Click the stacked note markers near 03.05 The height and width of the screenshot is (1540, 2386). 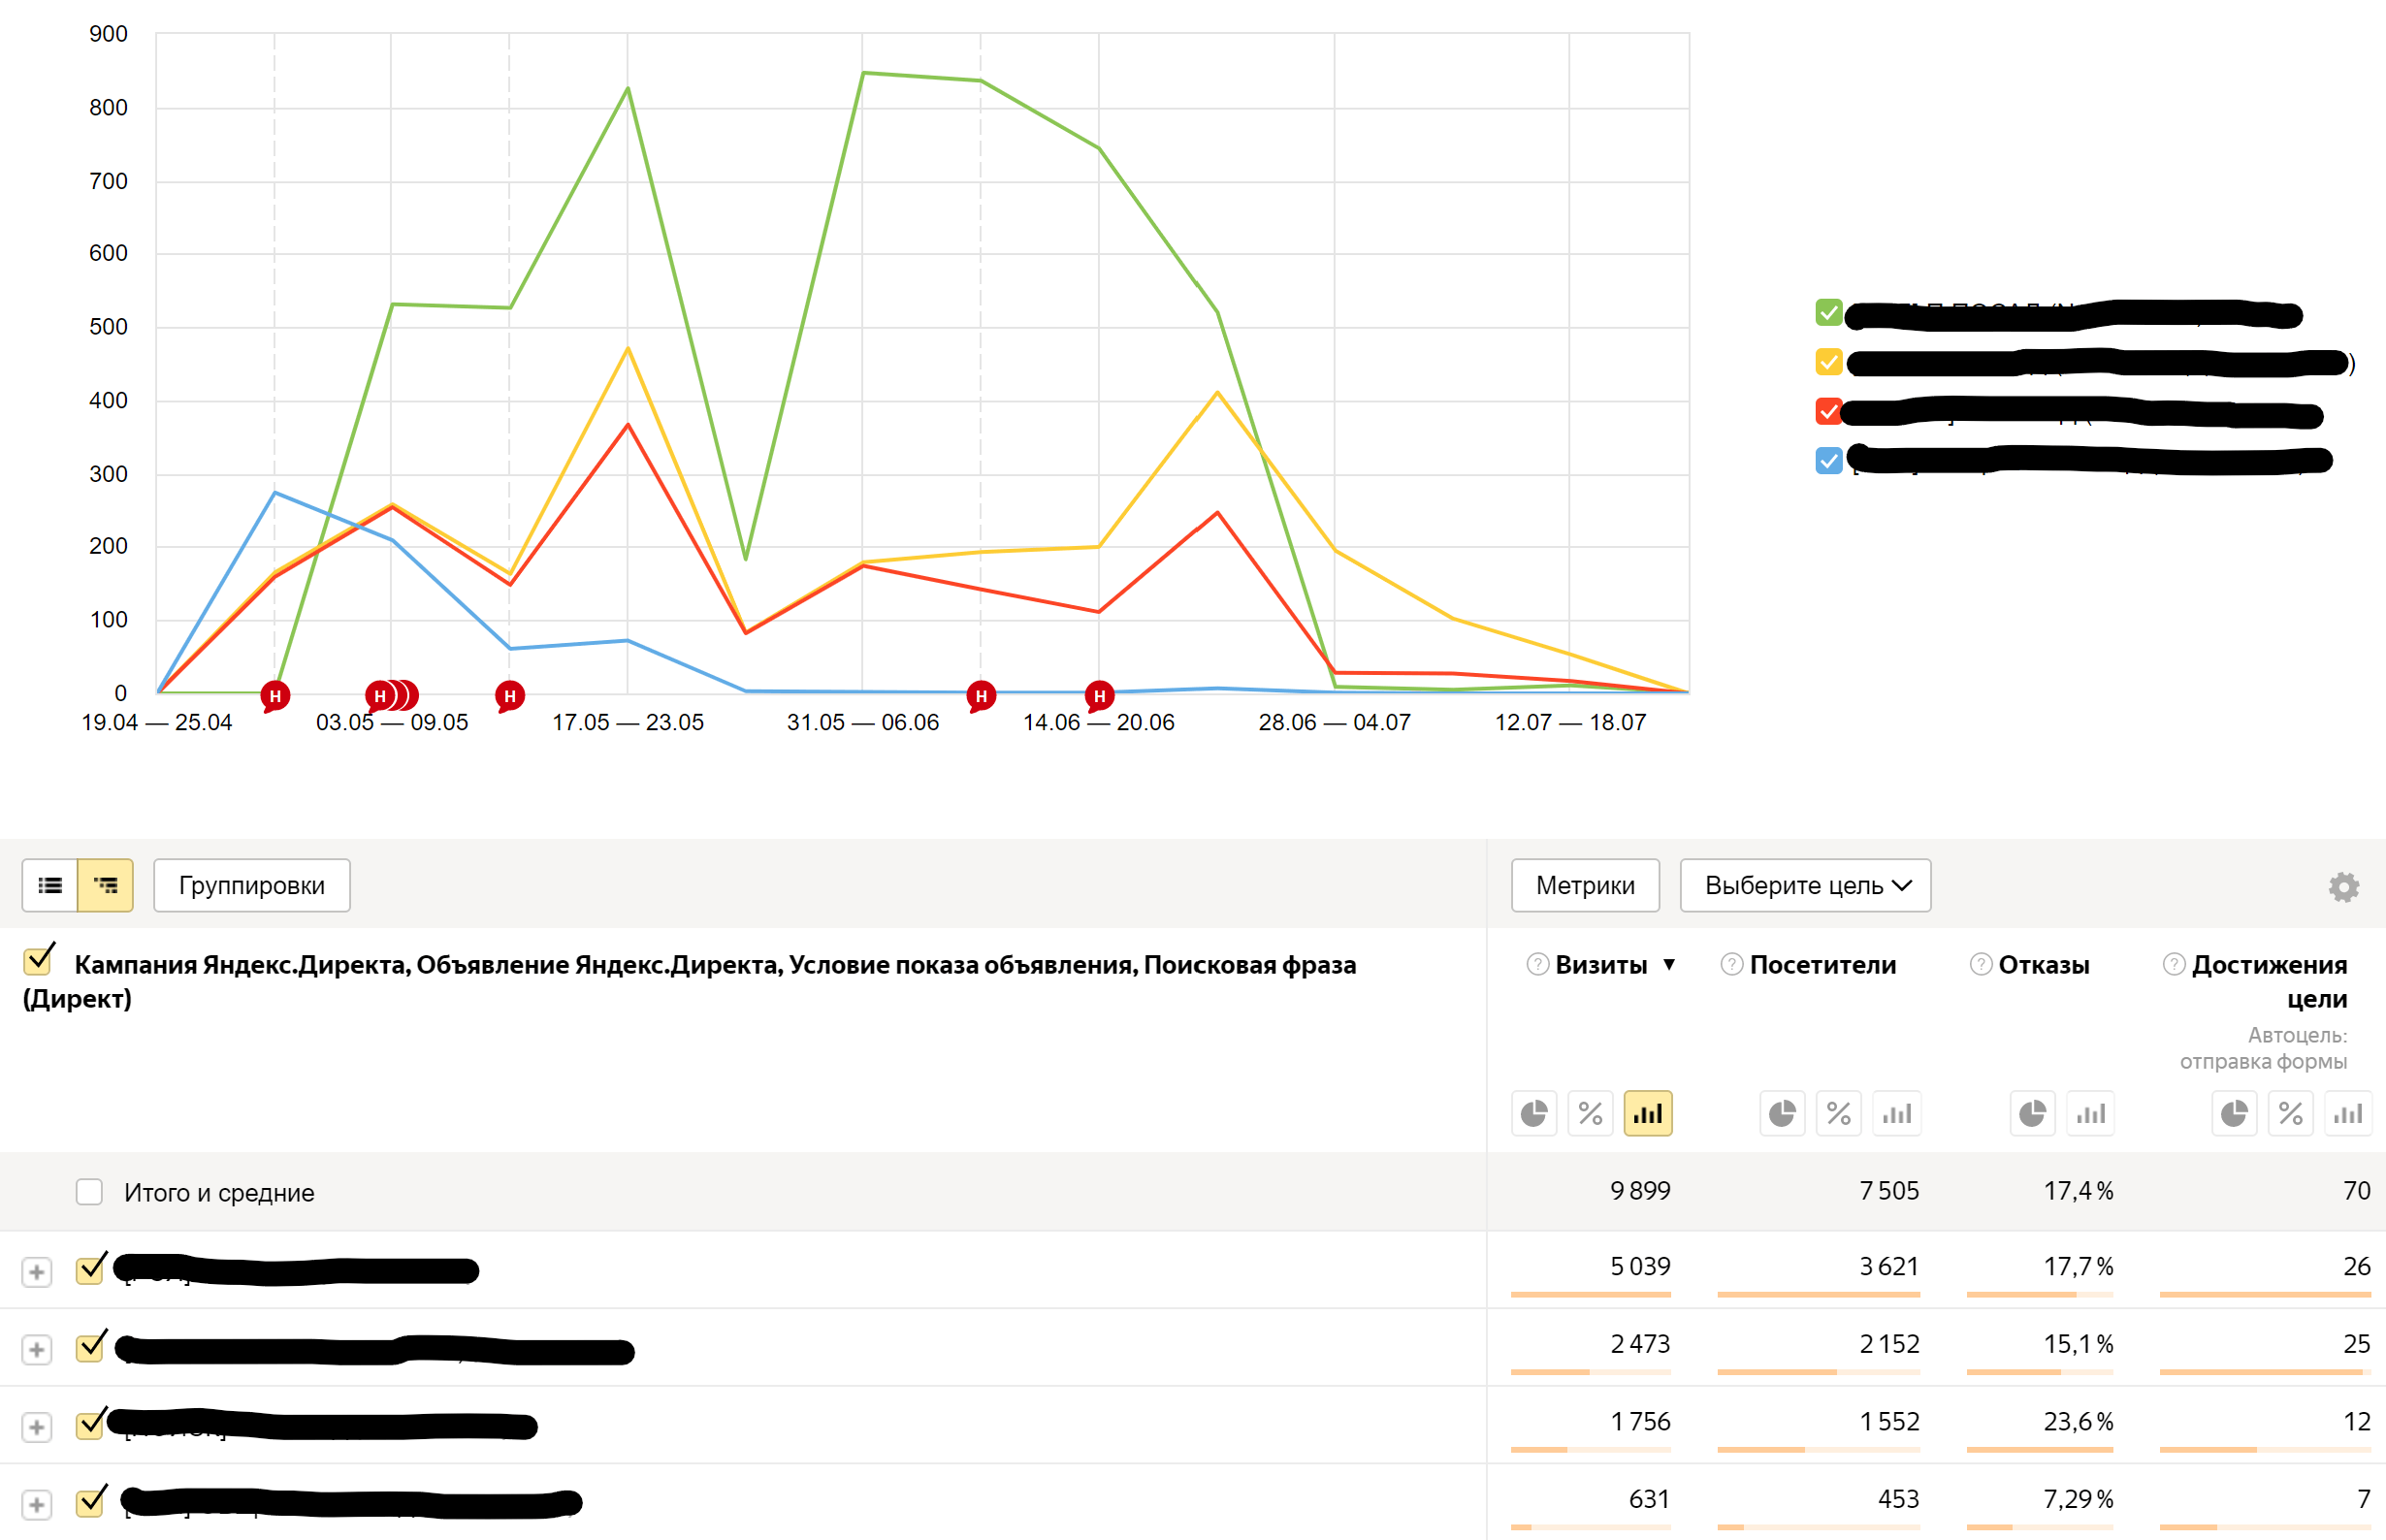click(x=391, y=695)
